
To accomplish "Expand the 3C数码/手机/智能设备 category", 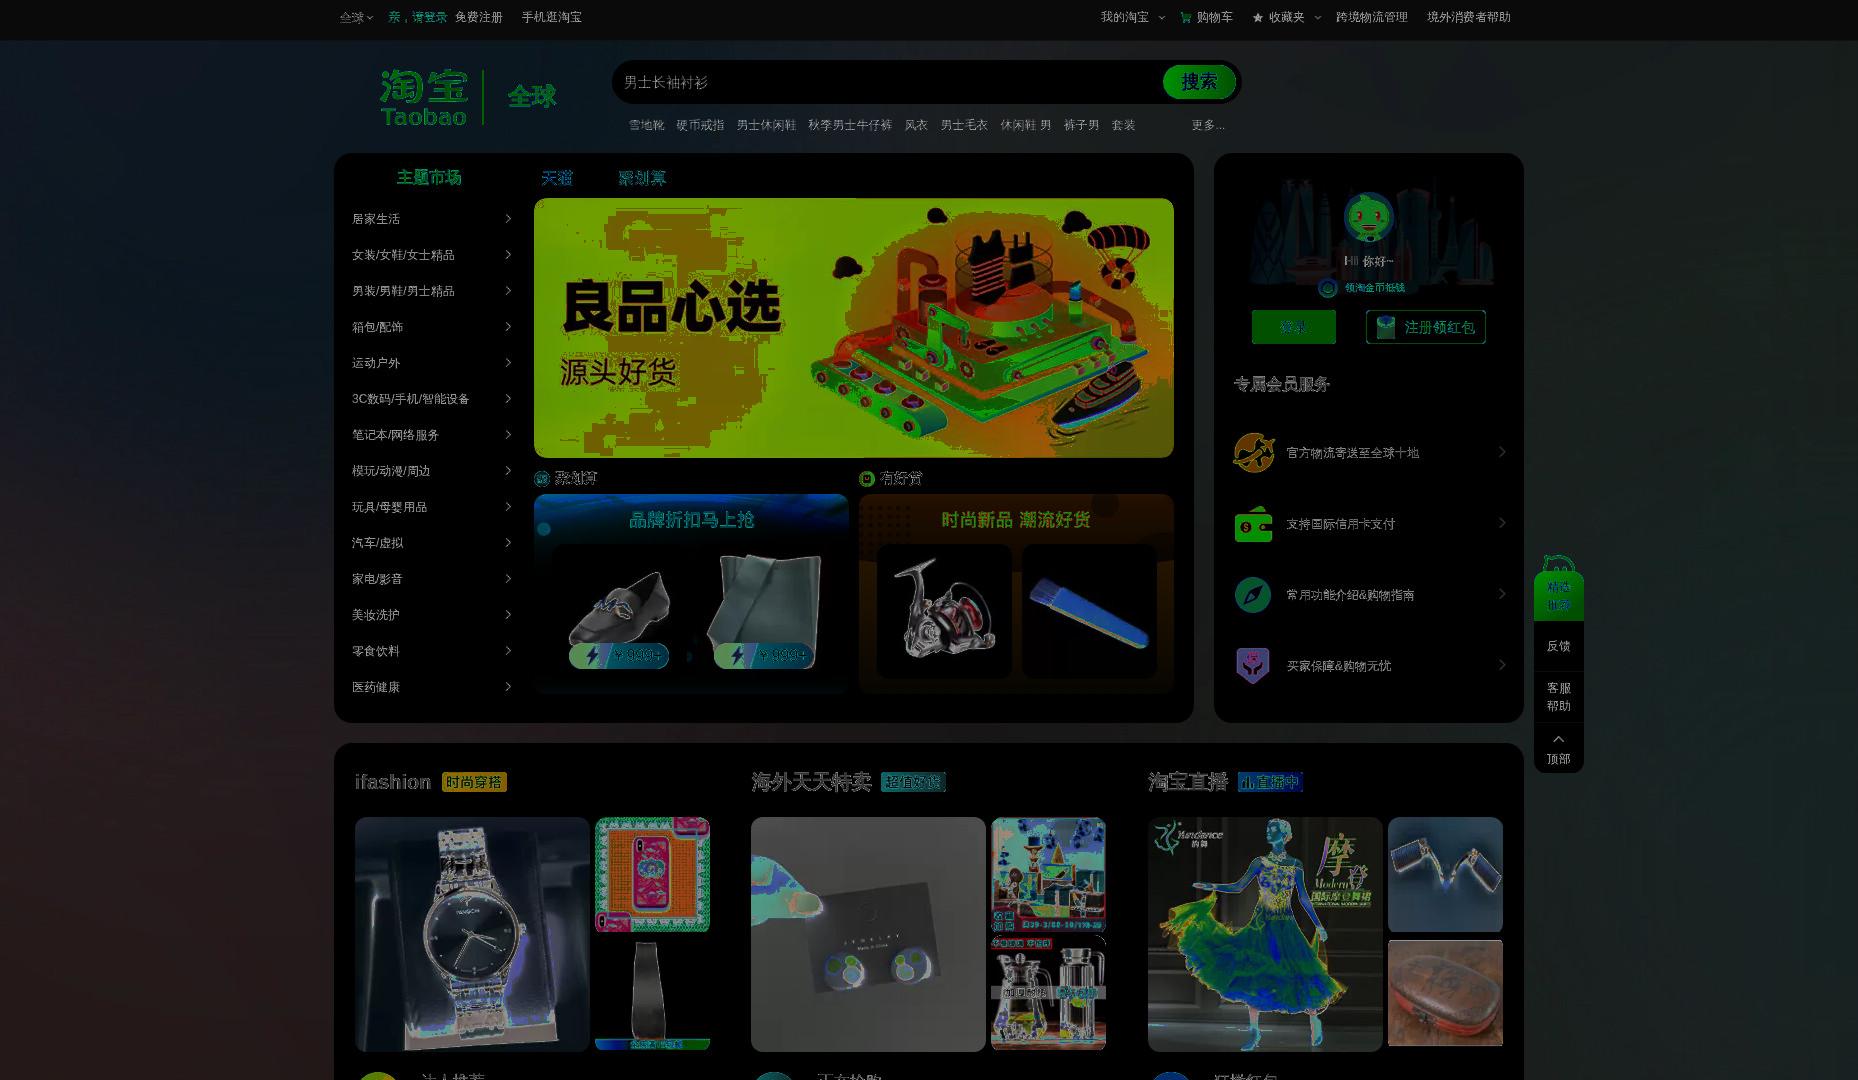I will tap(432, 399).
